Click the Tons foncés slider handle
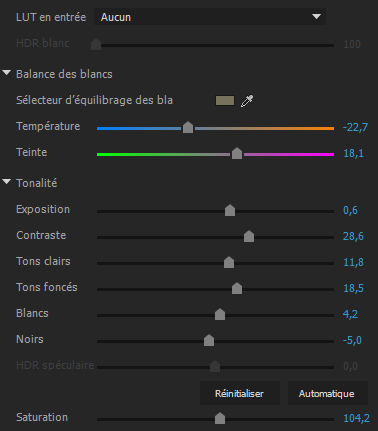Screen dimensions: 378x431 pos(237,288)
